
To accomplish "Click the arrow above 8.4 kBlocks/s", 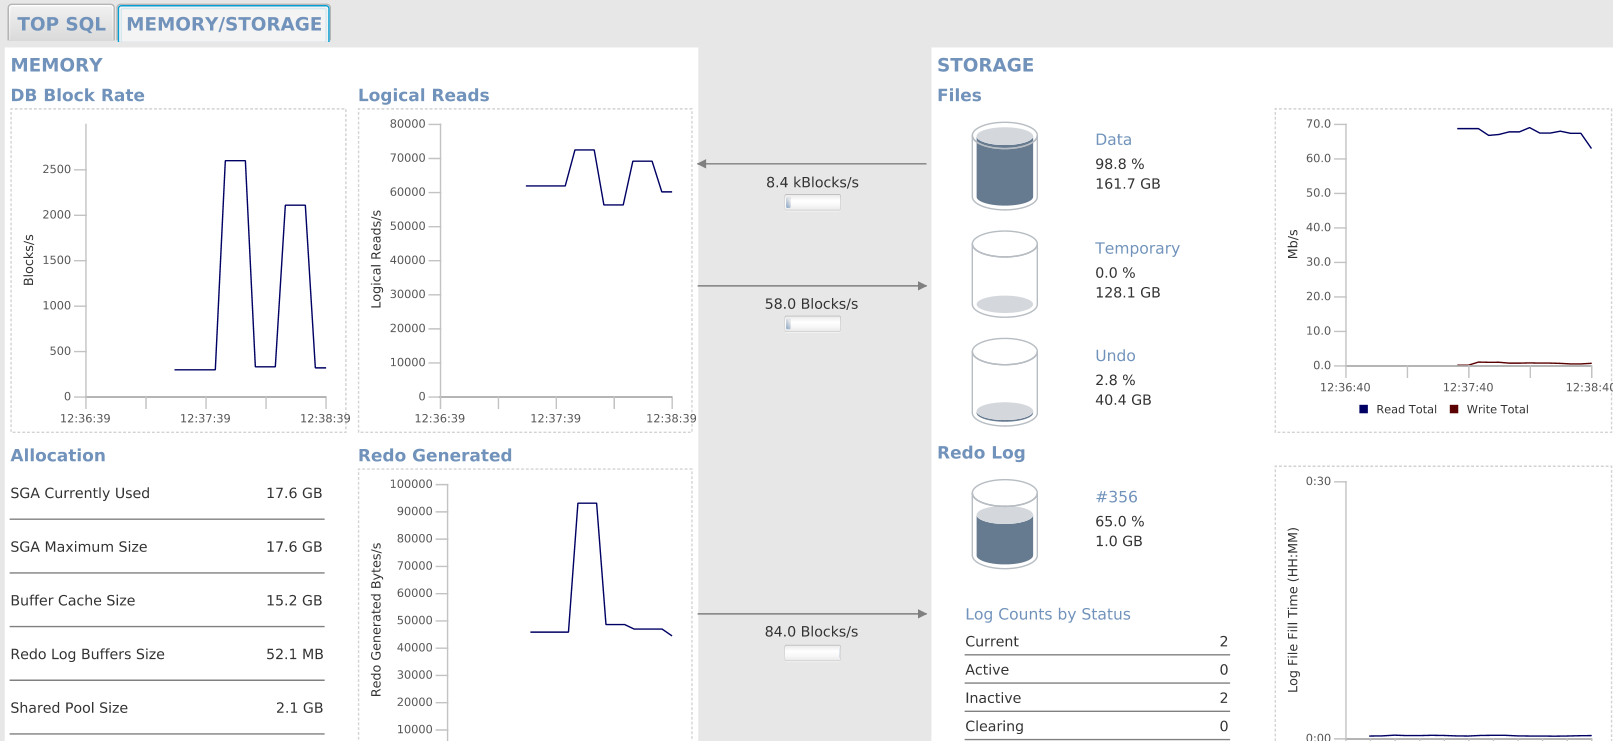I will [x=812, y=164].
